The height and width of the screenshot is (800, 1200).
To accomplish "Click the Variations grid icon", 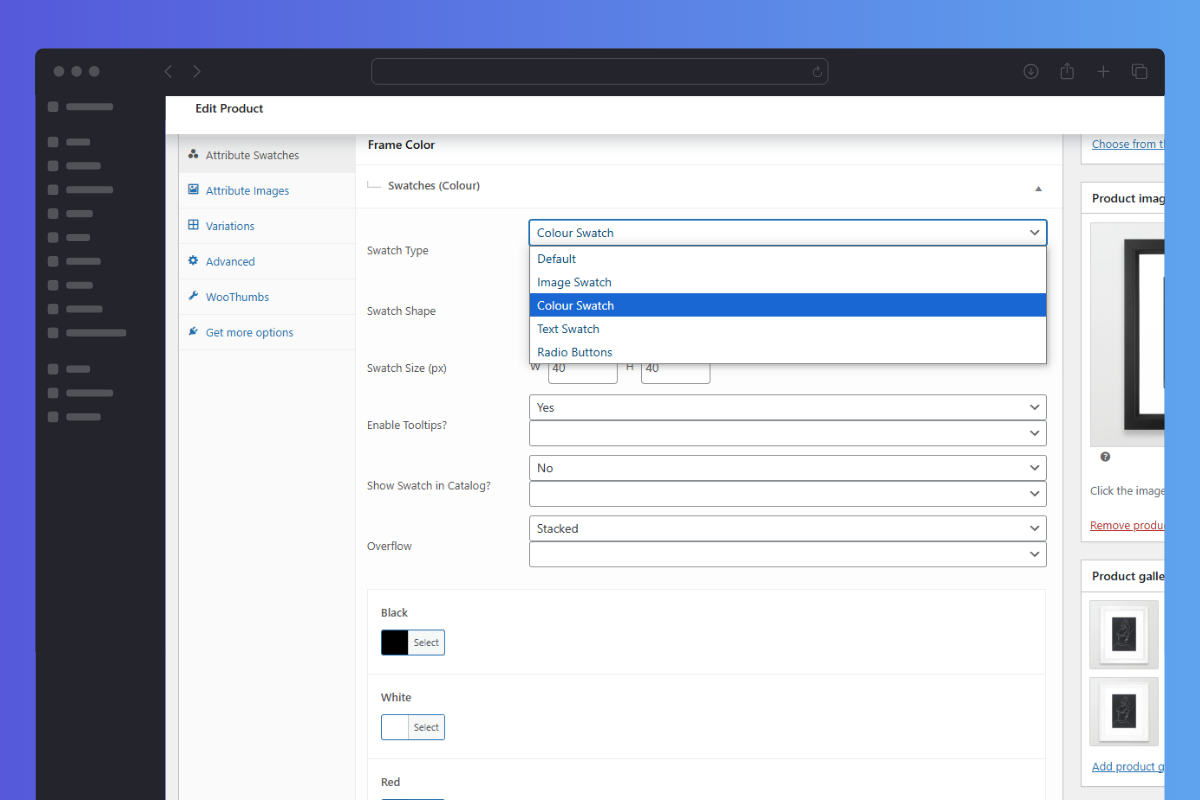I will click(193, 226).
